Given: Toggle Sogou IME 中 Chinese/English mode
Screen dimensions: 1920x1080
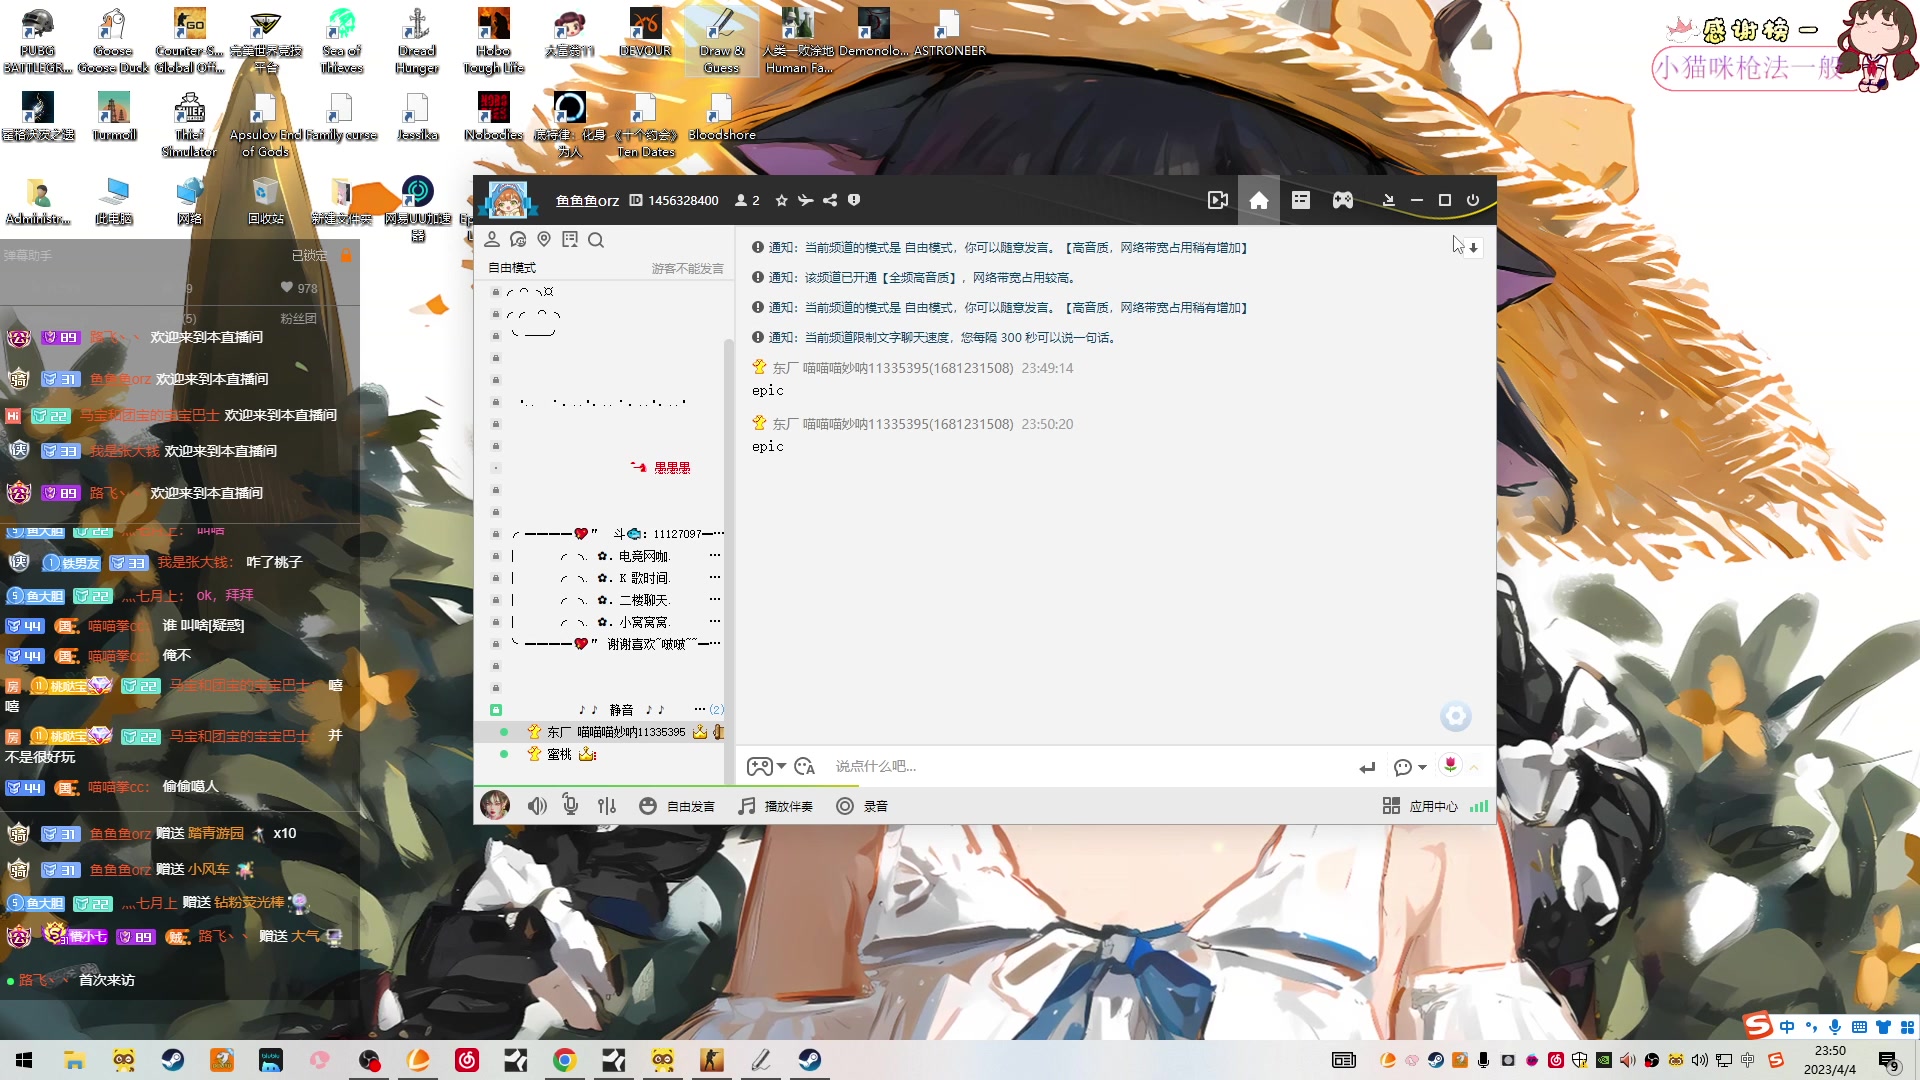Looking at the screenshot, I should pos(1786,1027).
